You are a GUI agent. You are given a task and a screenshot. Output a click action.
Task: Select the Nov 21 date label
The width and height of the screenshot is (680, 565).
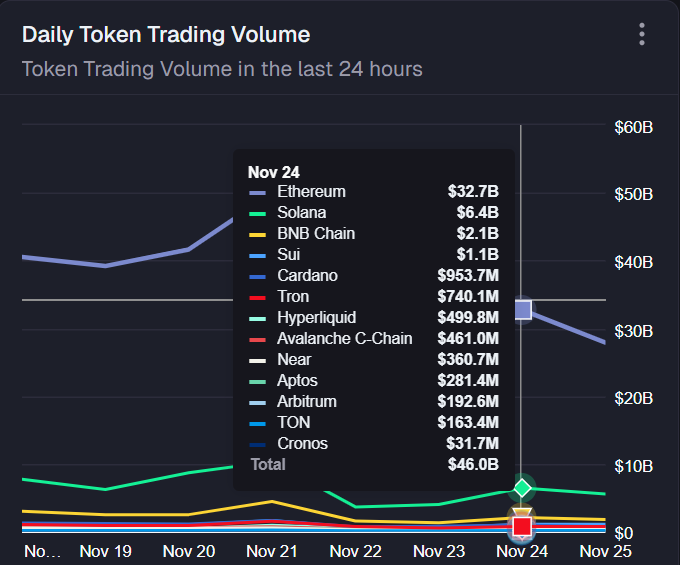click(272, 551)
